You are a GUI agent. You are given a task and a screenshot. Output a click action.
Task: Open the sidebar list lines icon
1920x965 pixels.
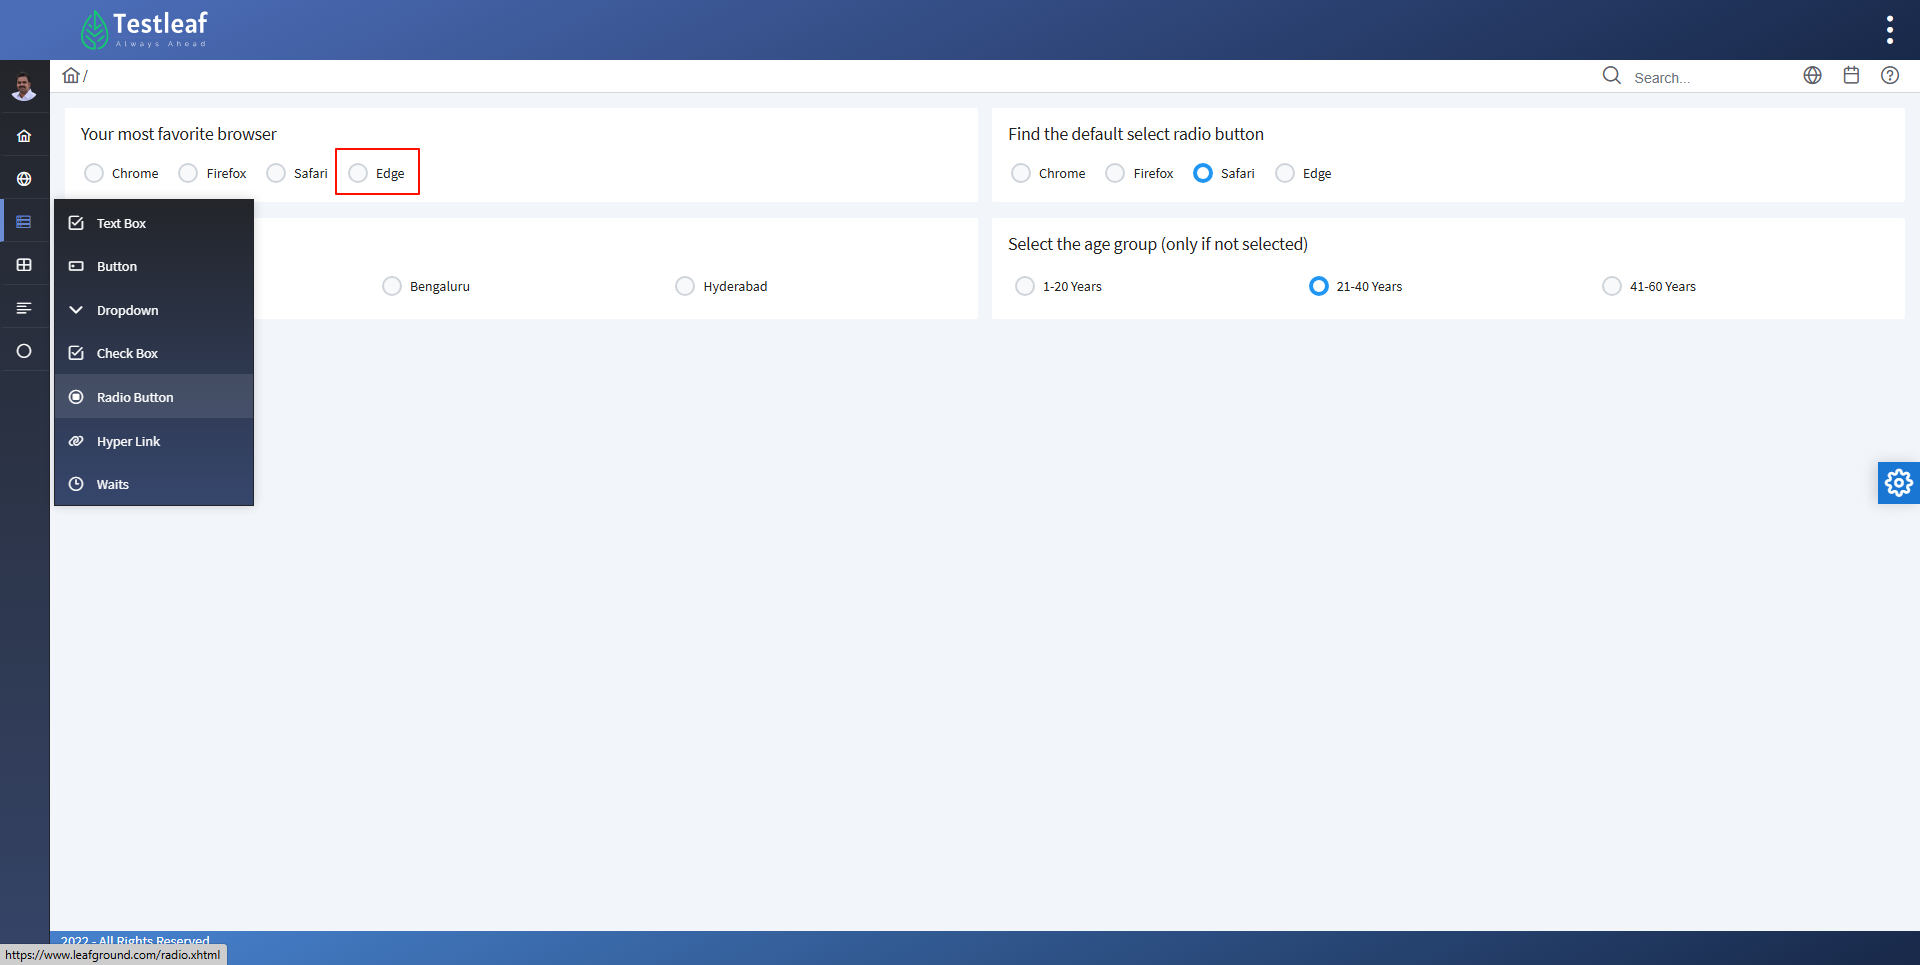[24, 308]
